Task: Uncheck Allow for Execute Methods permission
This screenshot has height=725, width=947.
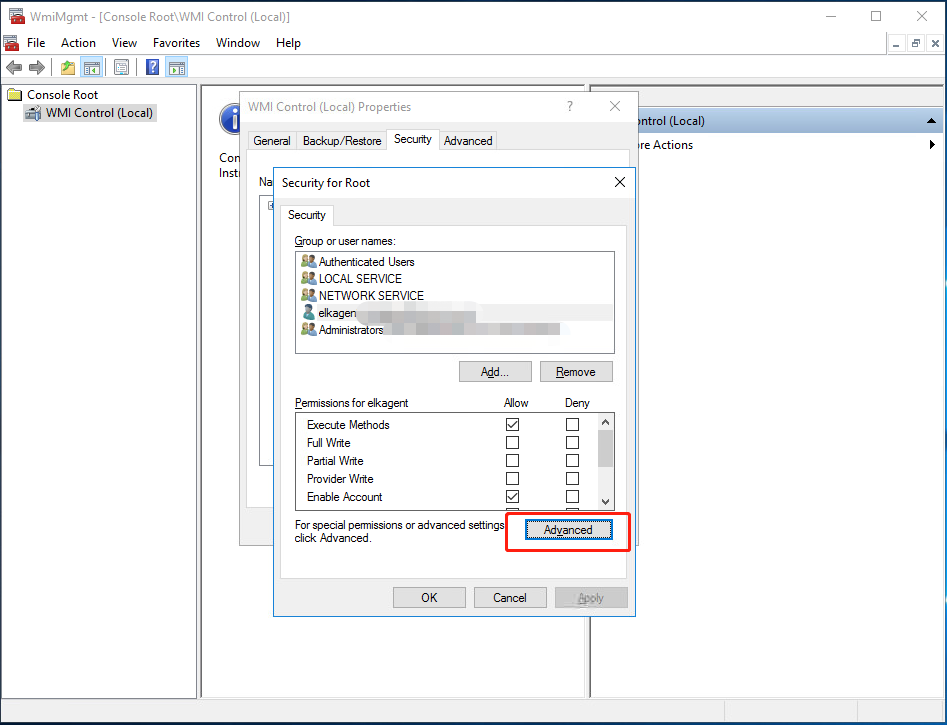Action: coord(512,424)
